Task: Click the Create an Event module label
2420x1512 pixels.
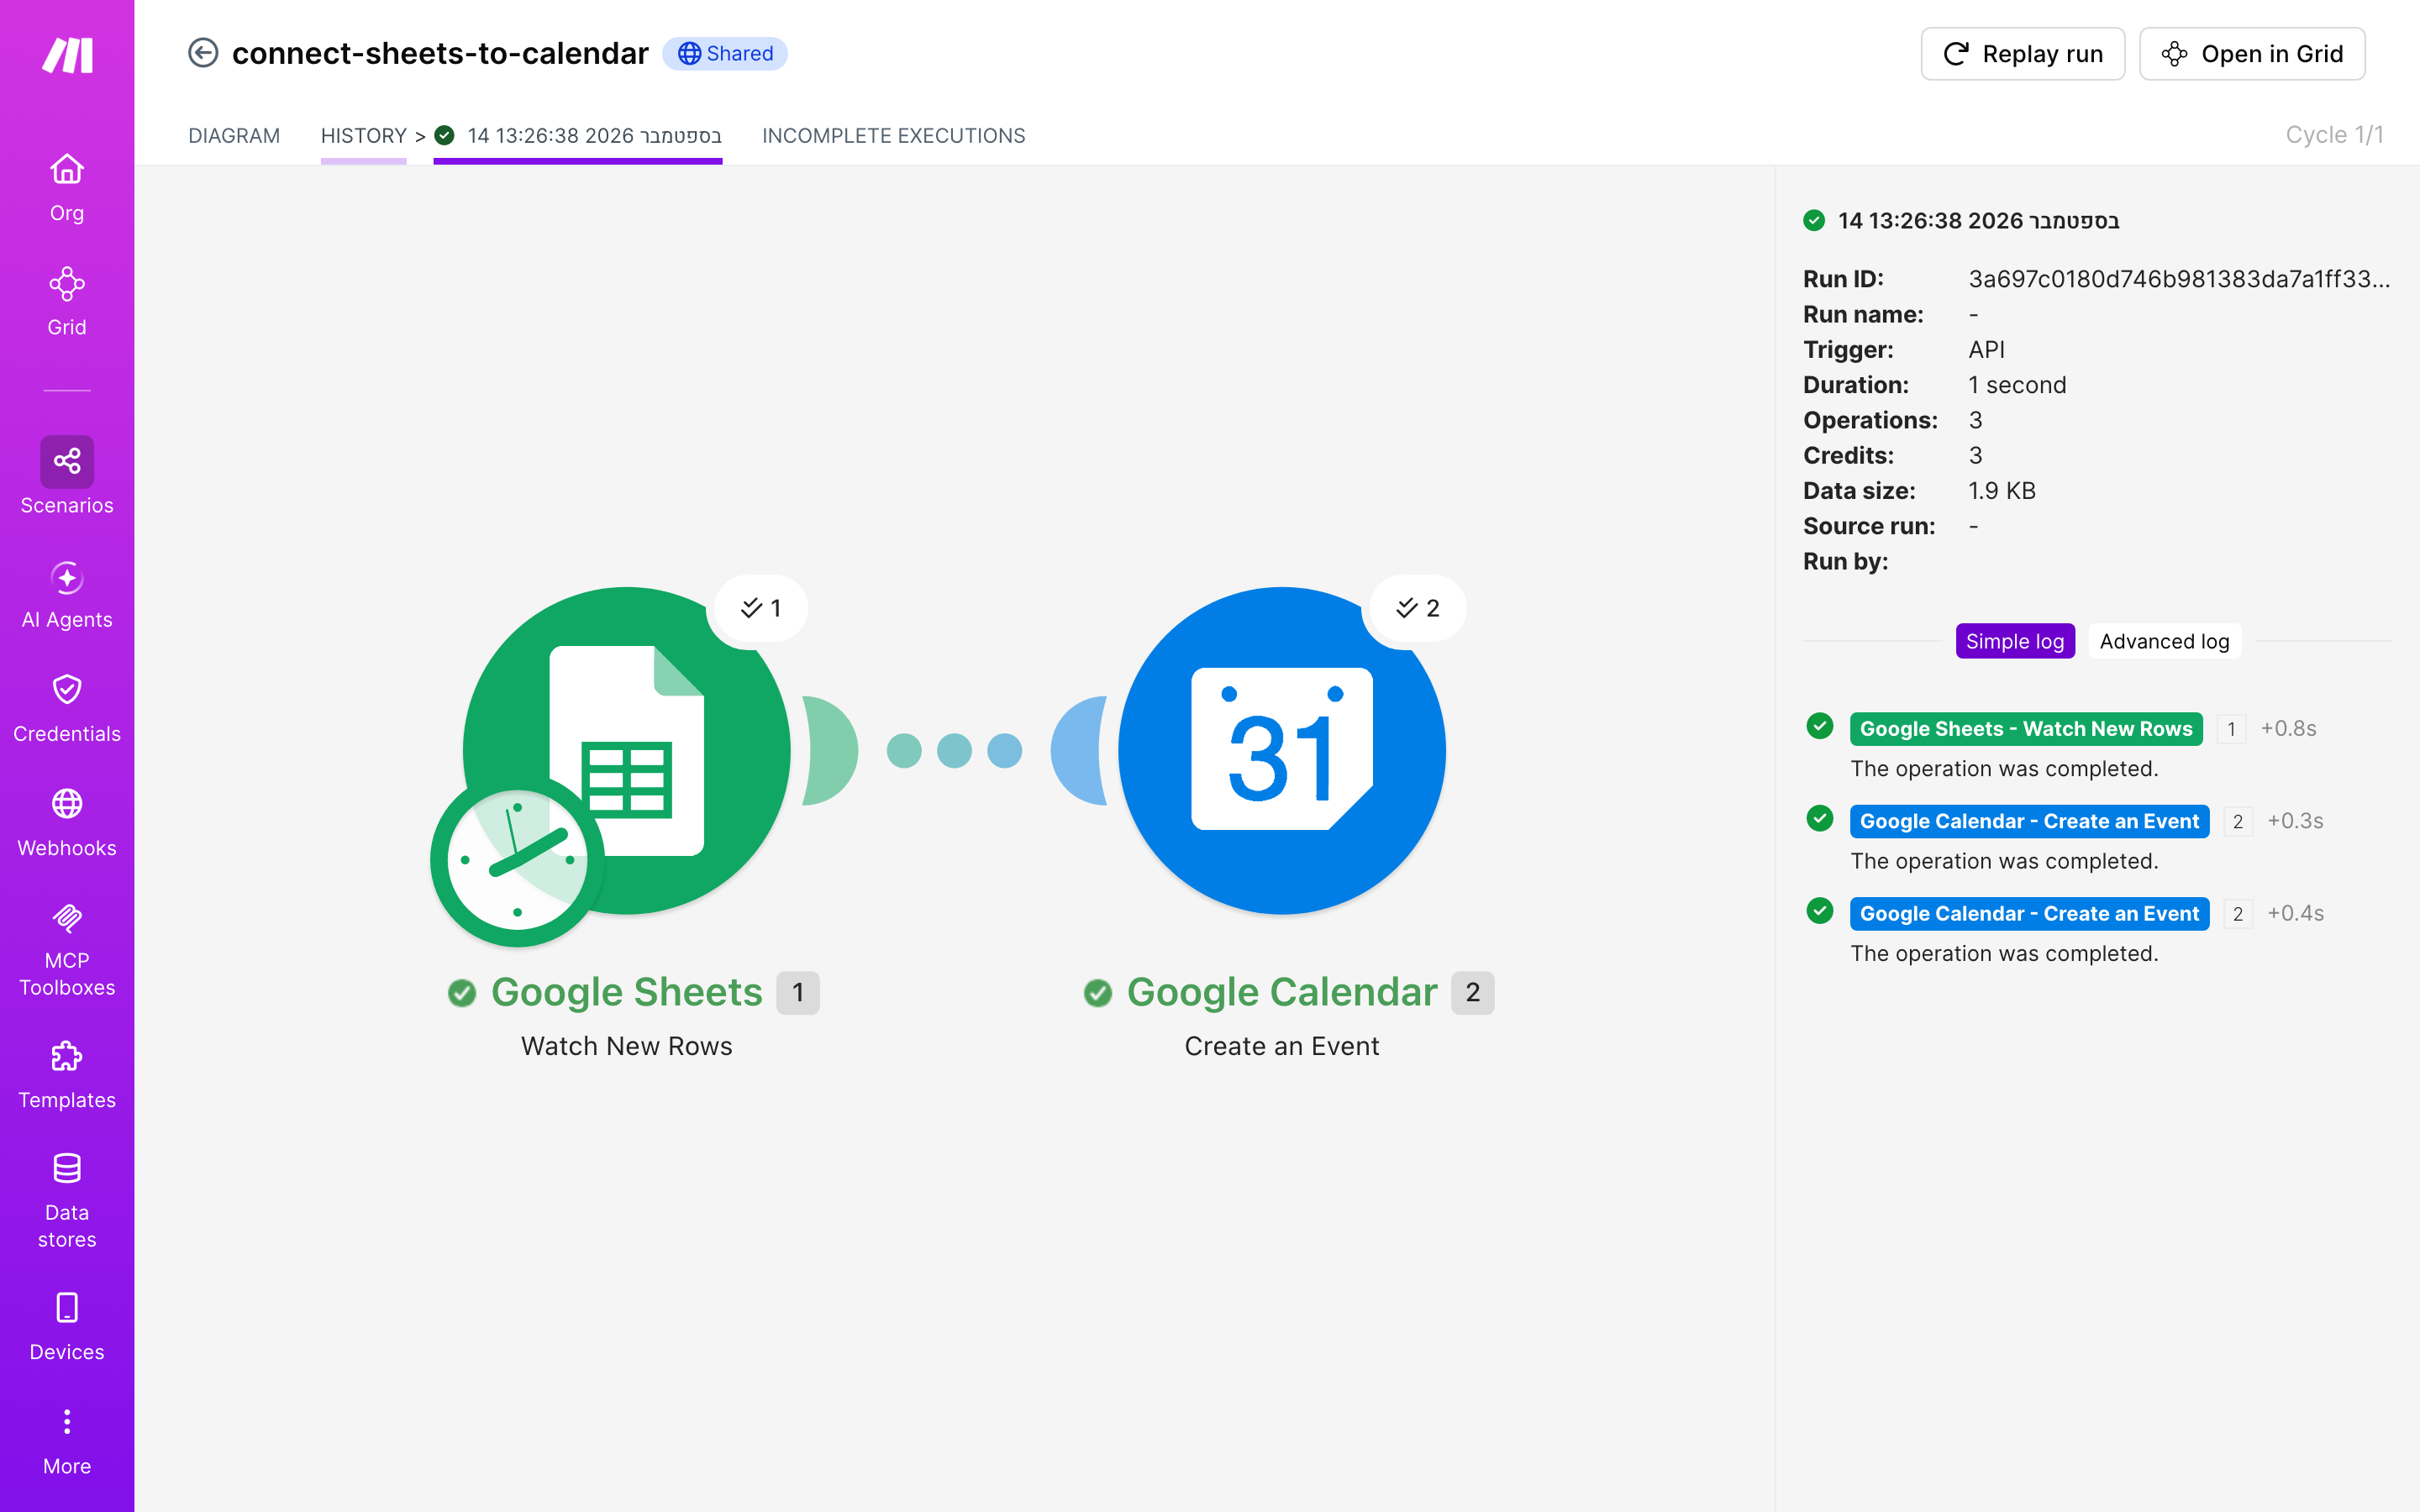Action: coord(1282,1046)
